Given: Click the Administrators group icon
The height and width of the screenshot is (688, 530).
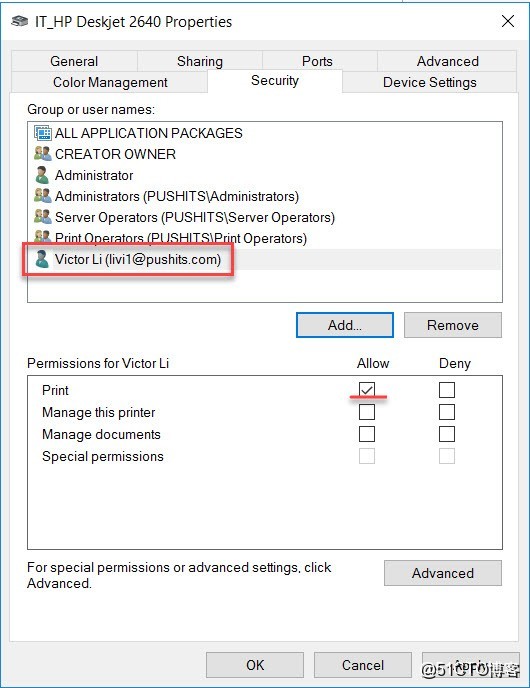Looking at the screenshot, I should 43,196.
